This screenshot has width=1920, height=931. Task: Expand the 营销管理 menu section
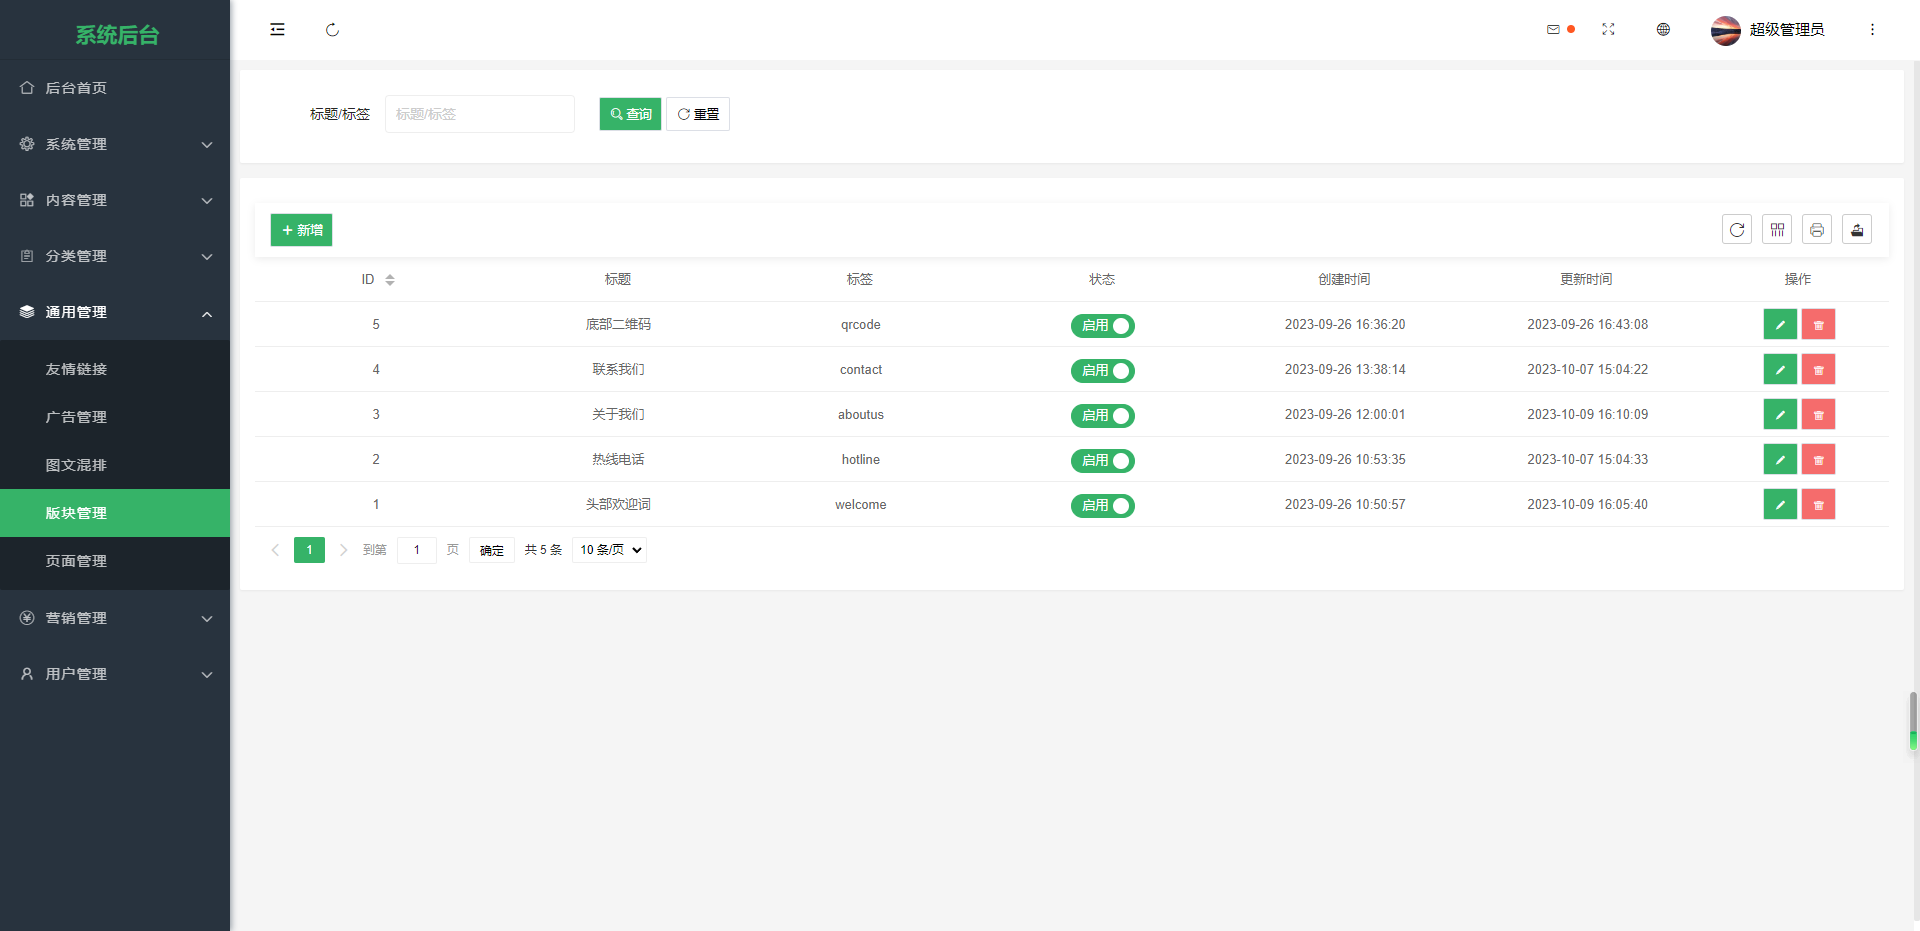point(115,618)
